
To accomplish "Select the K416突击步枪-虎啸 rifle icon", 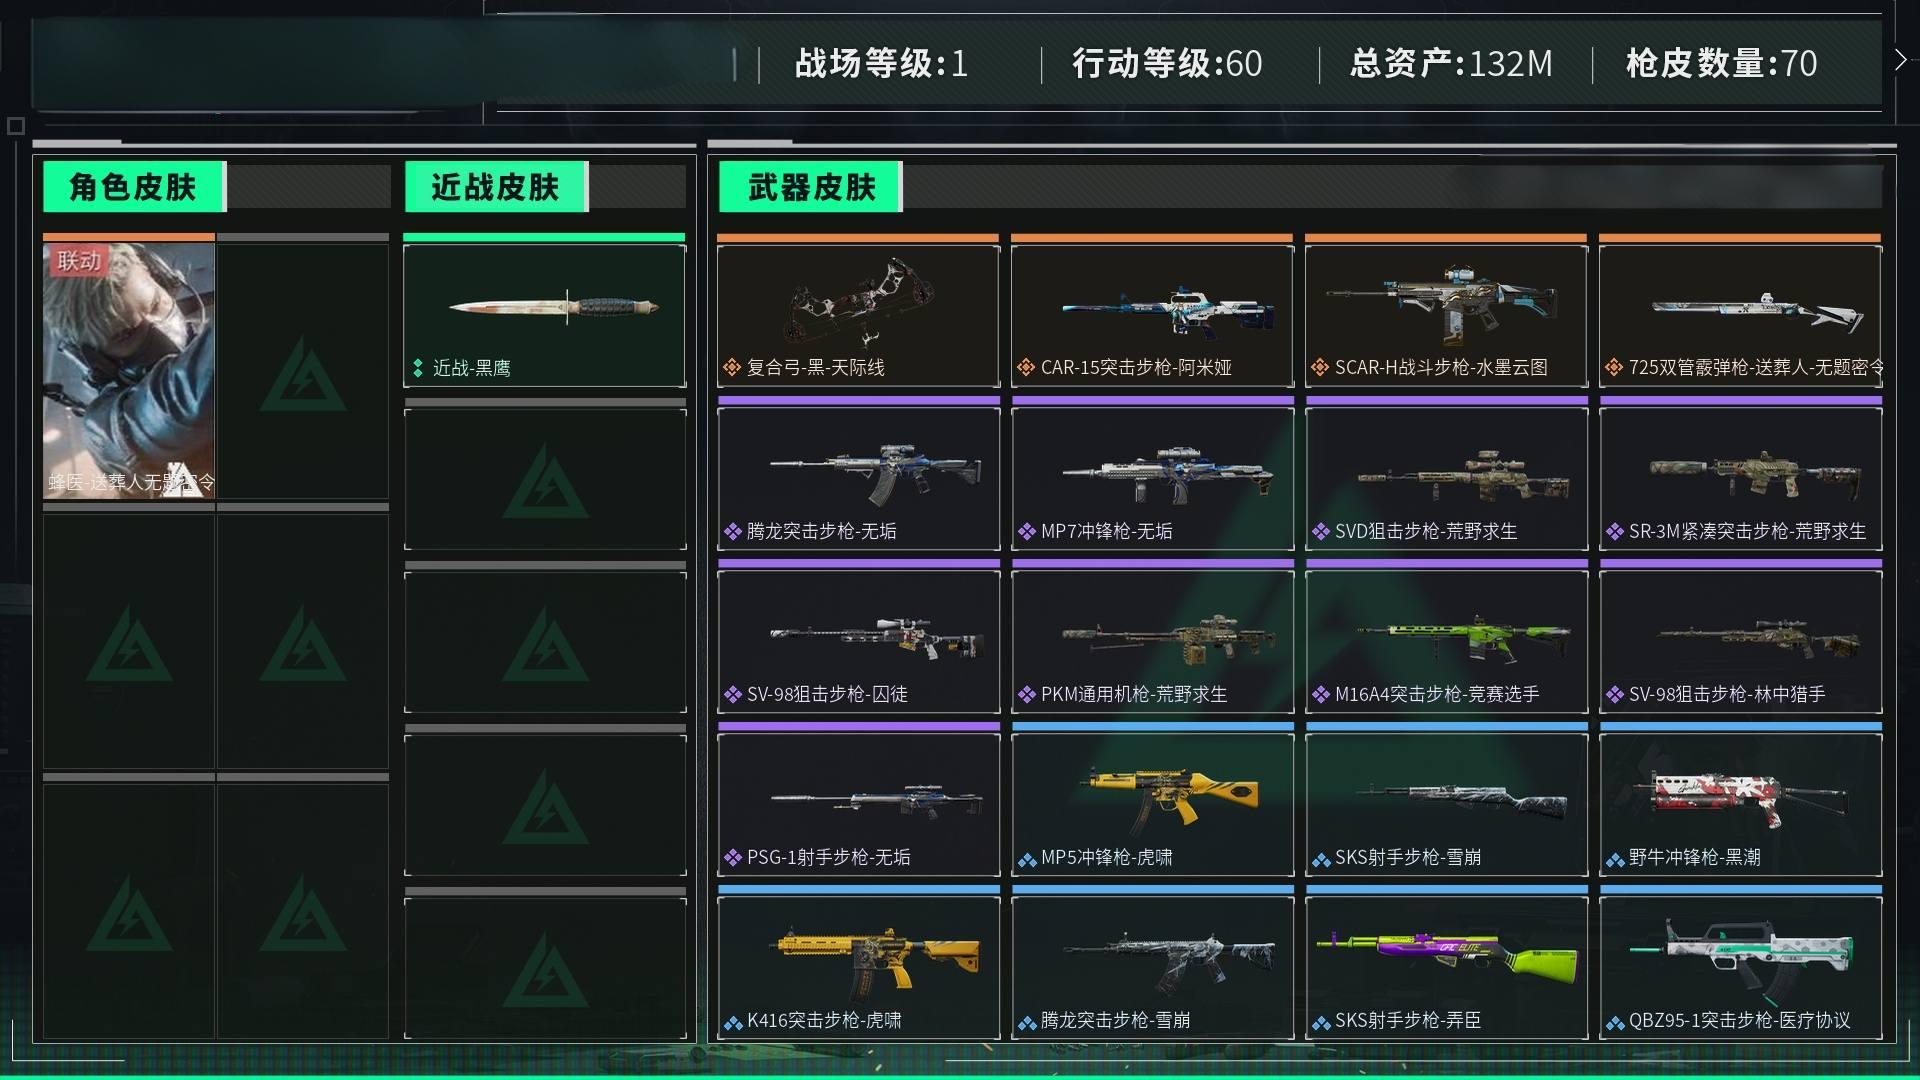I will pos(878,963).
